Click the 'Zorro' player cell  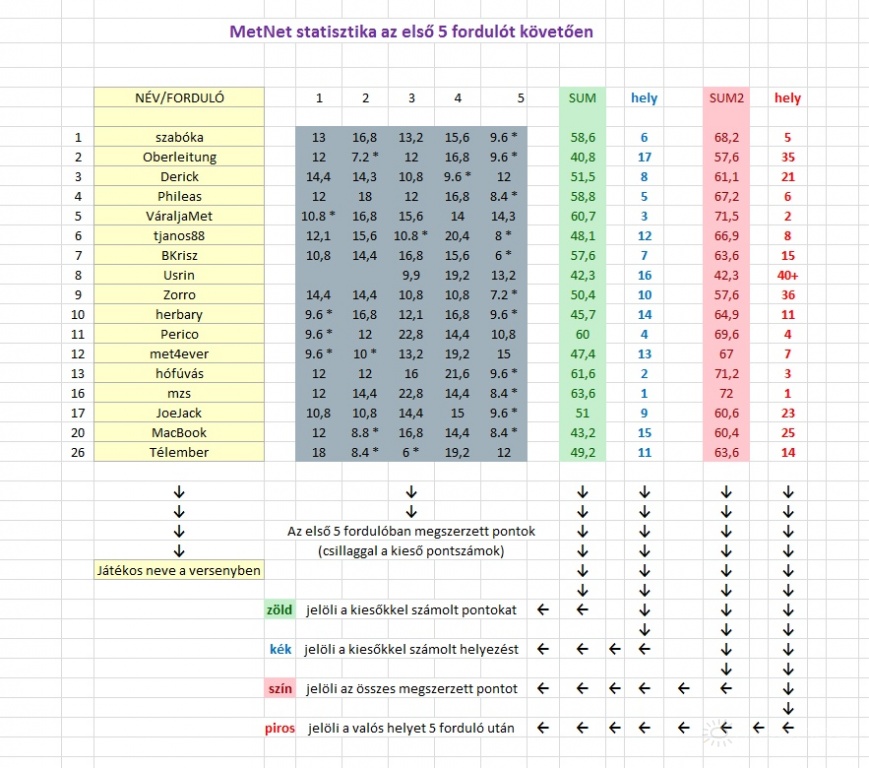click(x=179, y=295)
